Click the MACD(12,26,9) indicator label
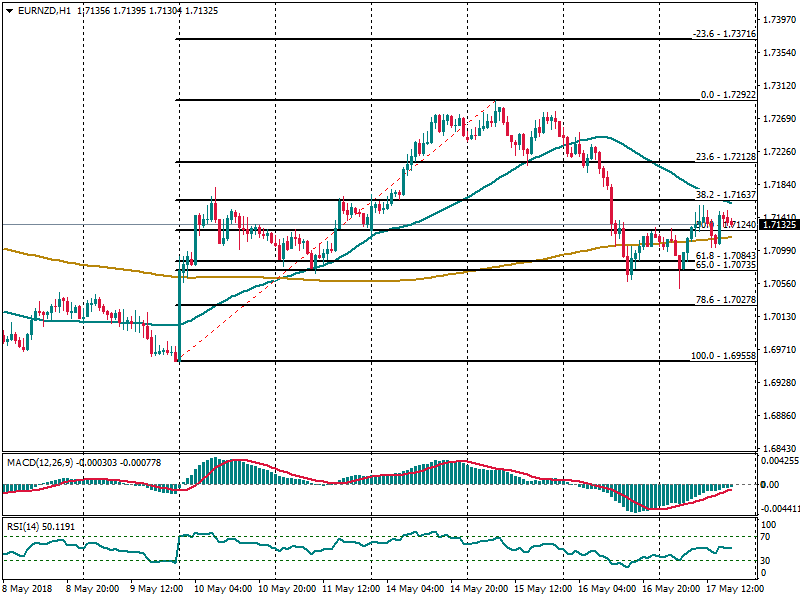 (40, 462)
